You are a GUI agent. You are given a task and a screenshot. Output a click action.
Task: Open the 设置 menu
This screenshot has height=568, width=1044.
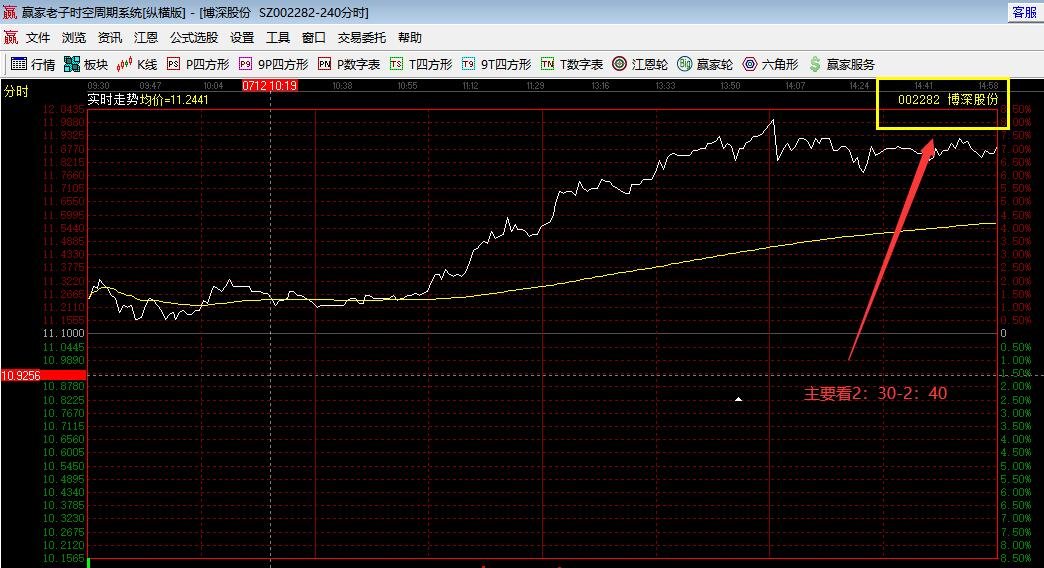point(242,38)
